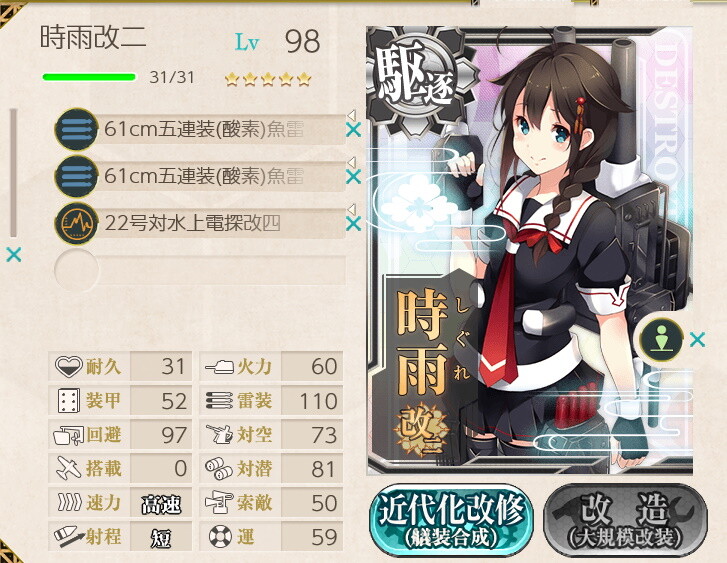Expand arrow beside second torpedo slot
This screenshot has height=563, width=727.
352,162
